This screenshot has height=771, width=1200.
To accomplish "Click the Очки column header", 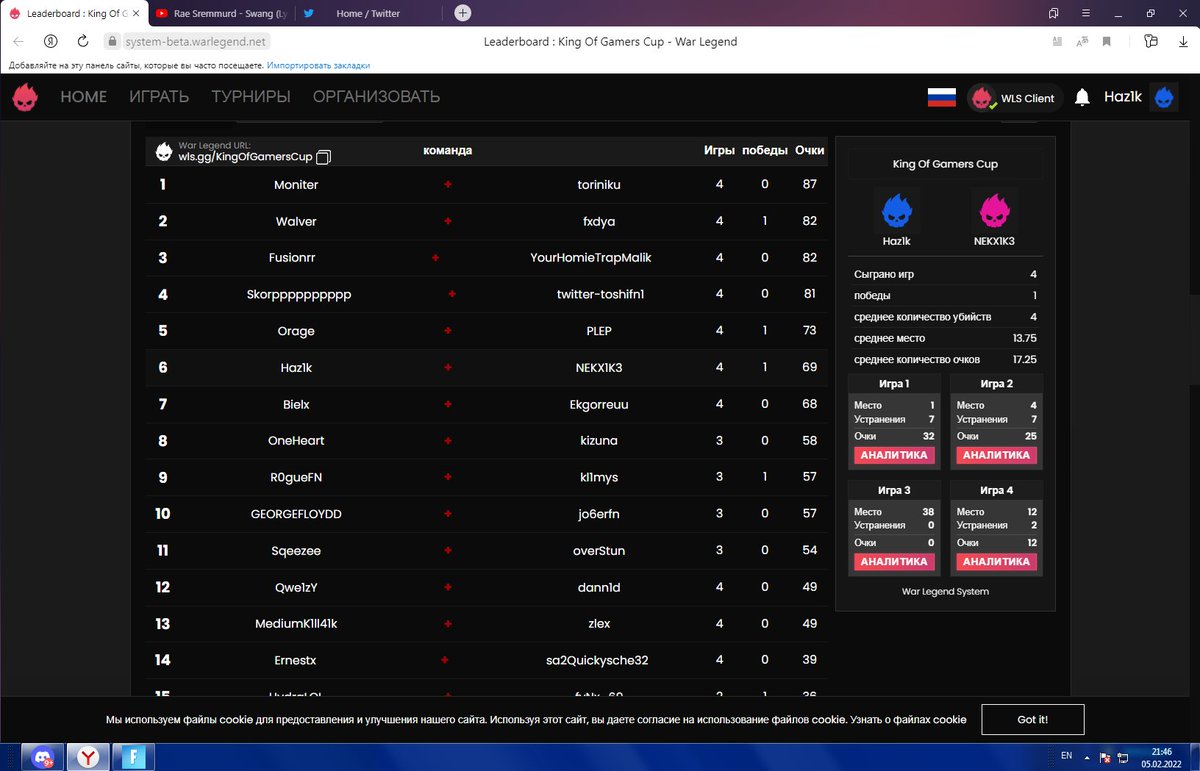I will pos(810,150).
